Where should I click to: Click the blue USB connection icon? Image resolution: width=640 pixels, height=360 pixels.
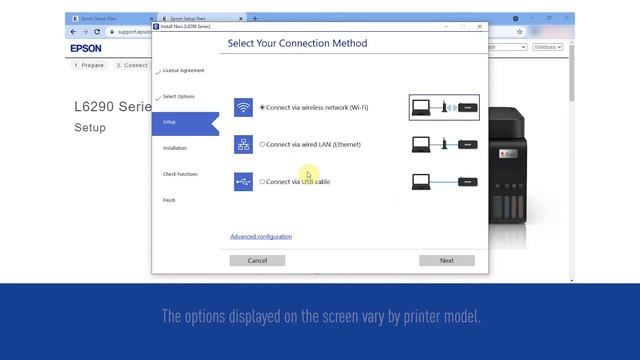tap(243, 182)
